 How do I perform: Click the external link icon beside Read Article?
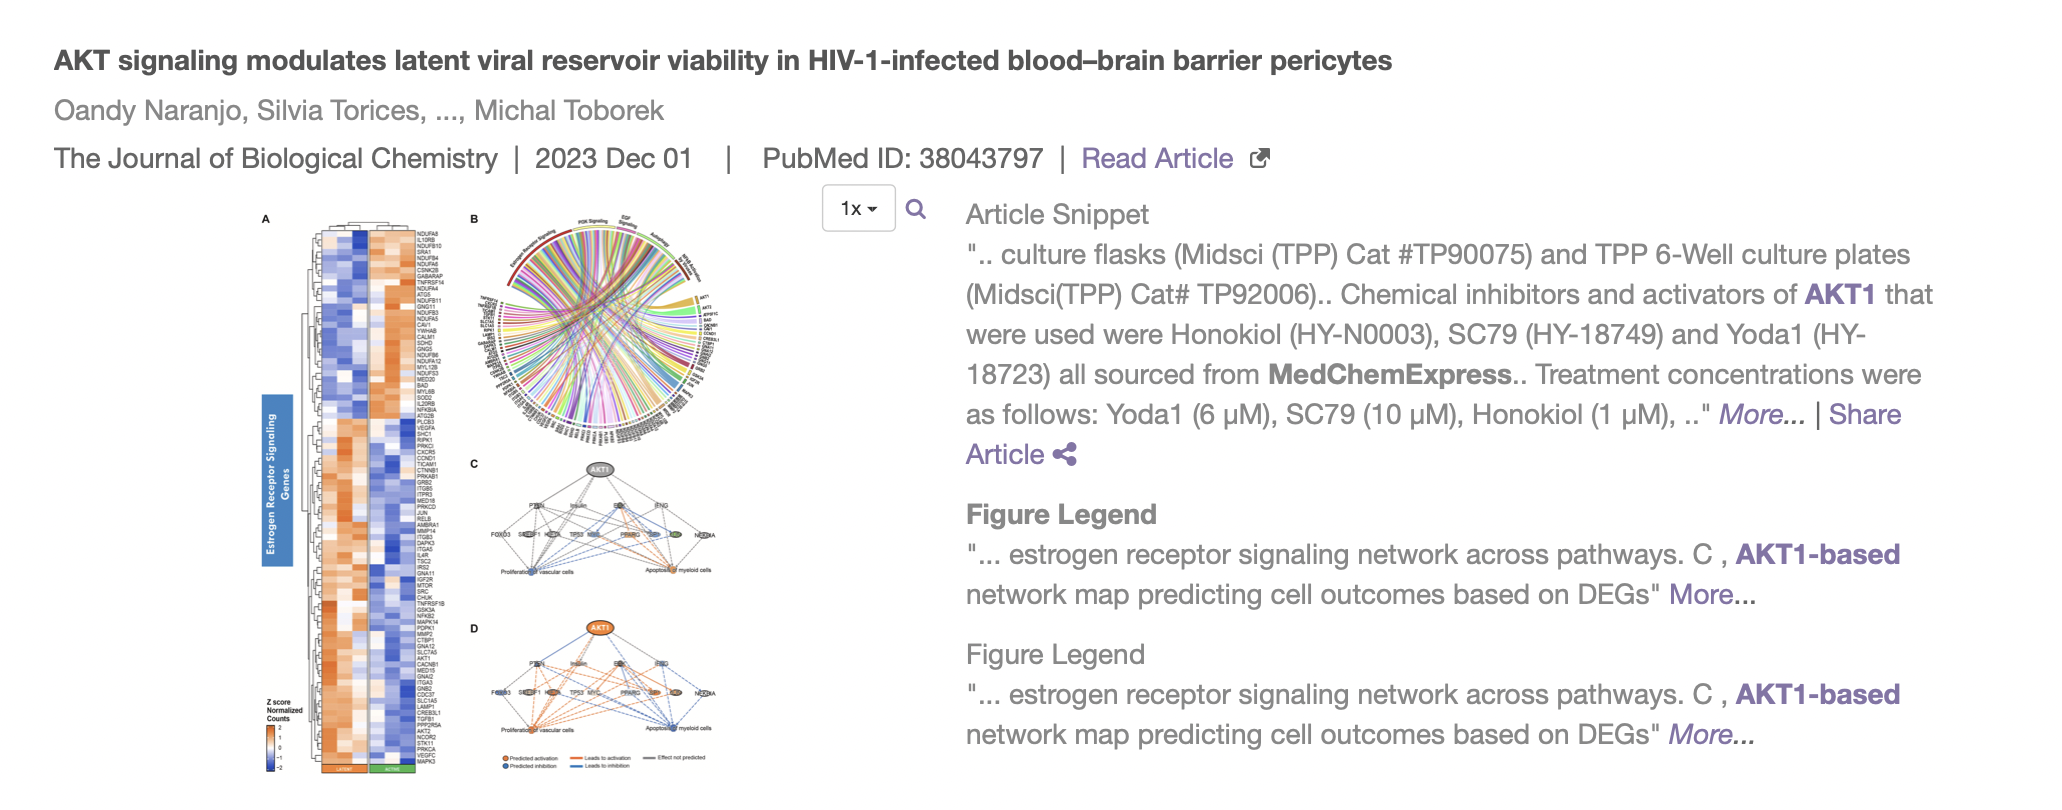click(x=1260, y=158)
